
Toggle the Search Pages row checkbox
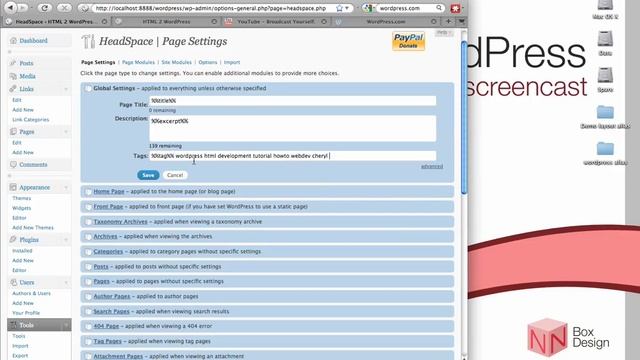[x=88, y=311]
